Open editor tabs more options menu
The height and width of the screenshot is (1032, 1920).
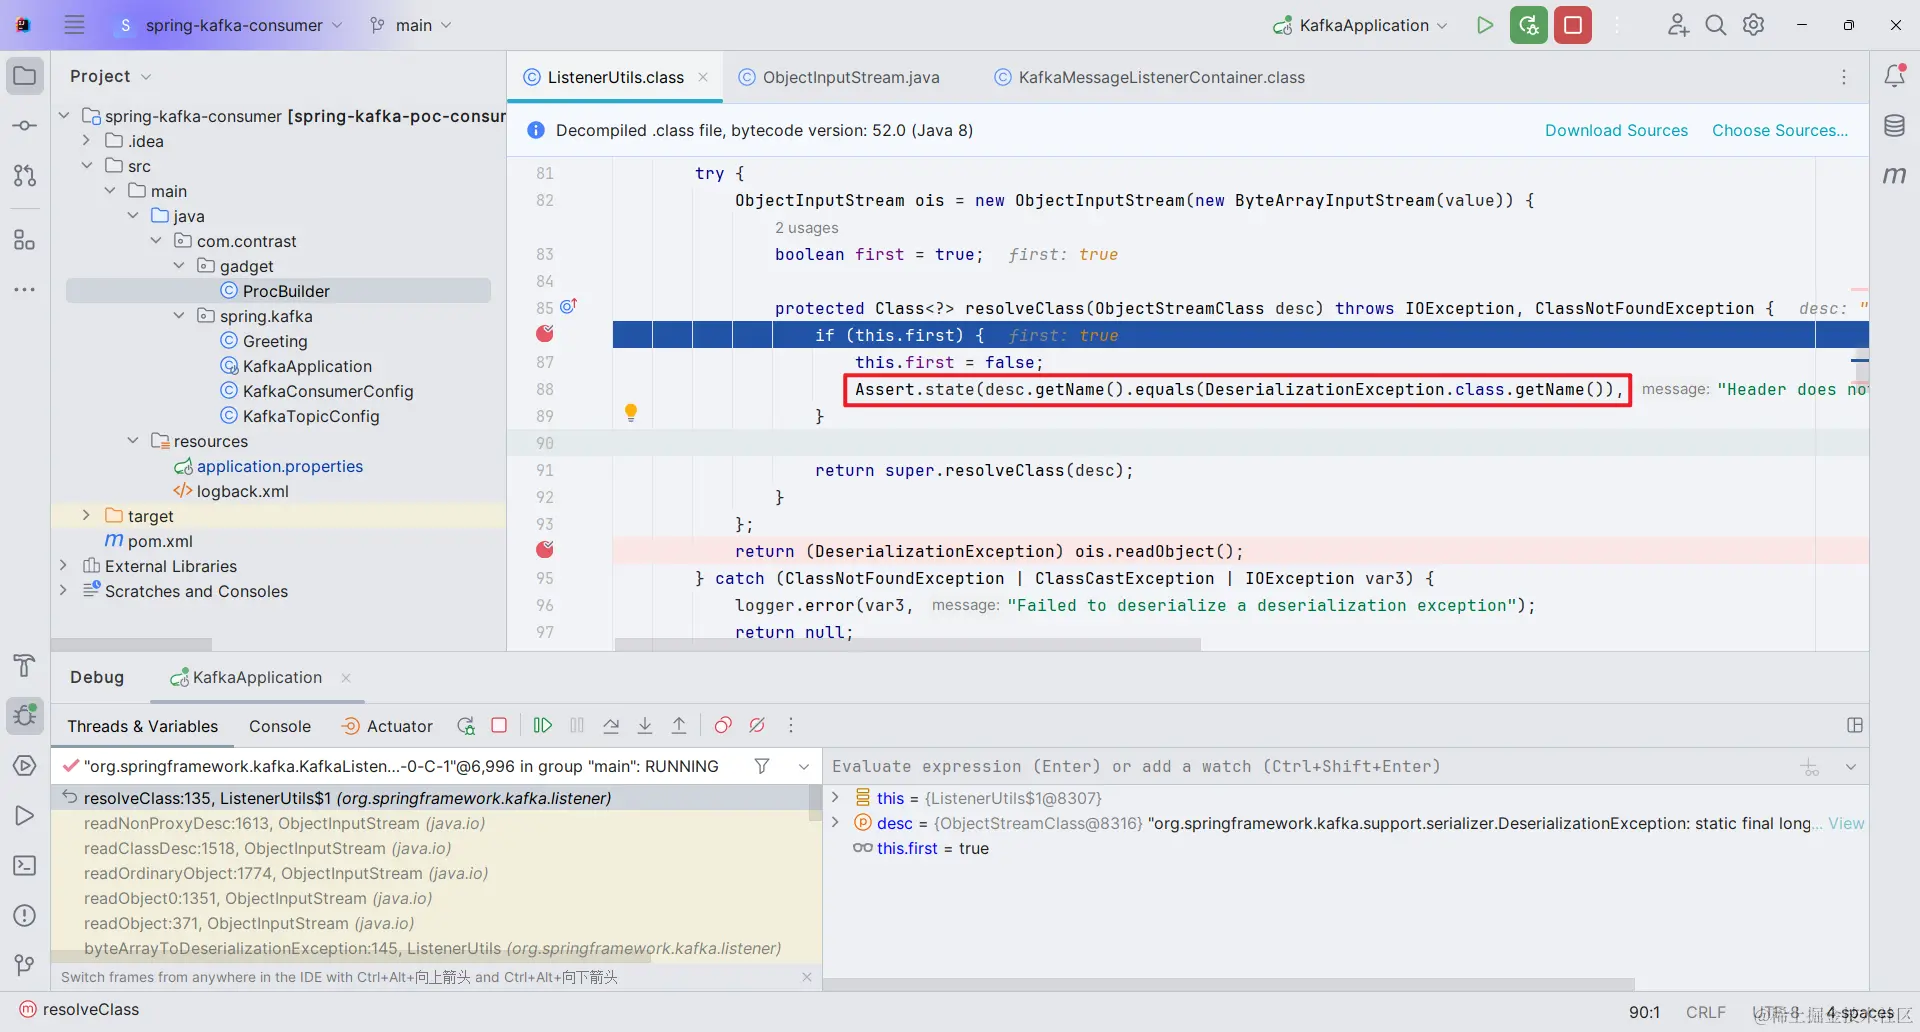pos(1844,77)
